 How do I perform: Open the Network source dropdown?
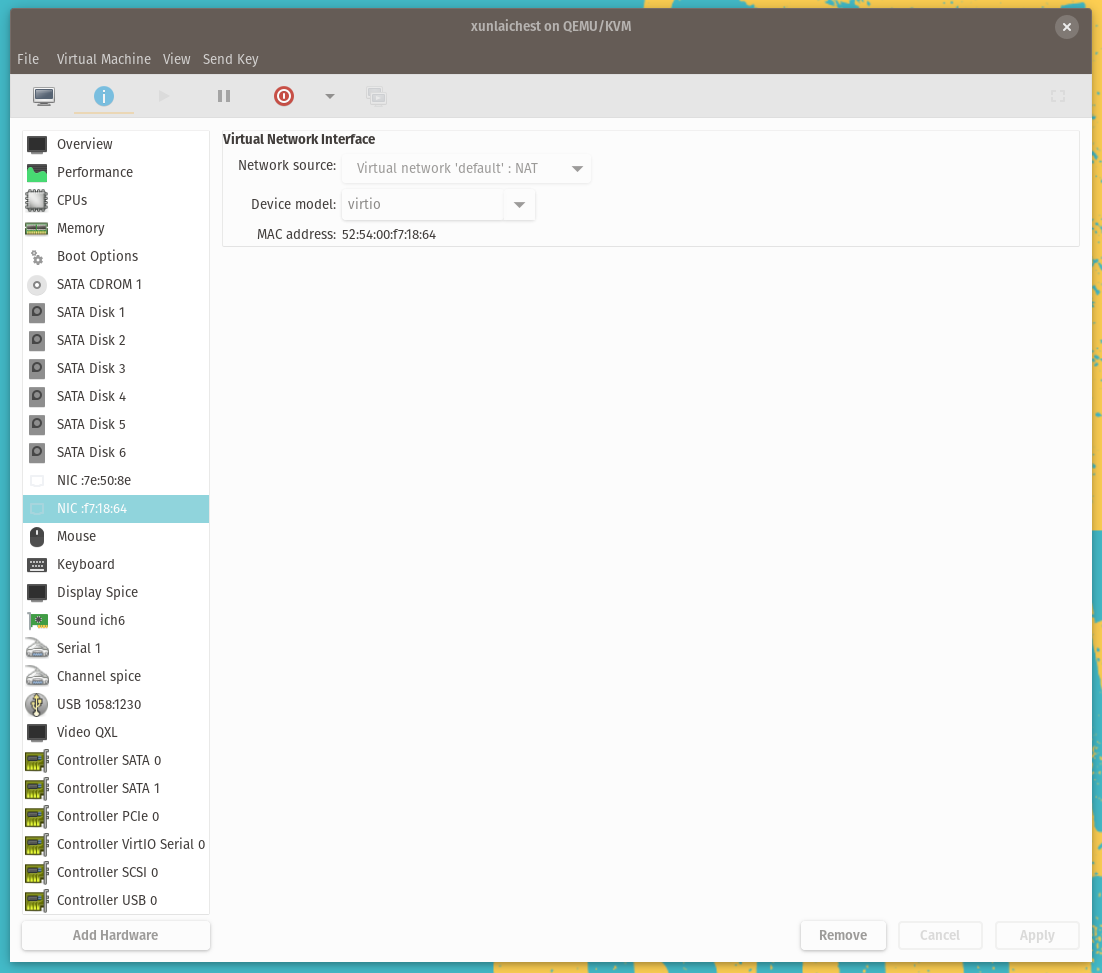466,168
